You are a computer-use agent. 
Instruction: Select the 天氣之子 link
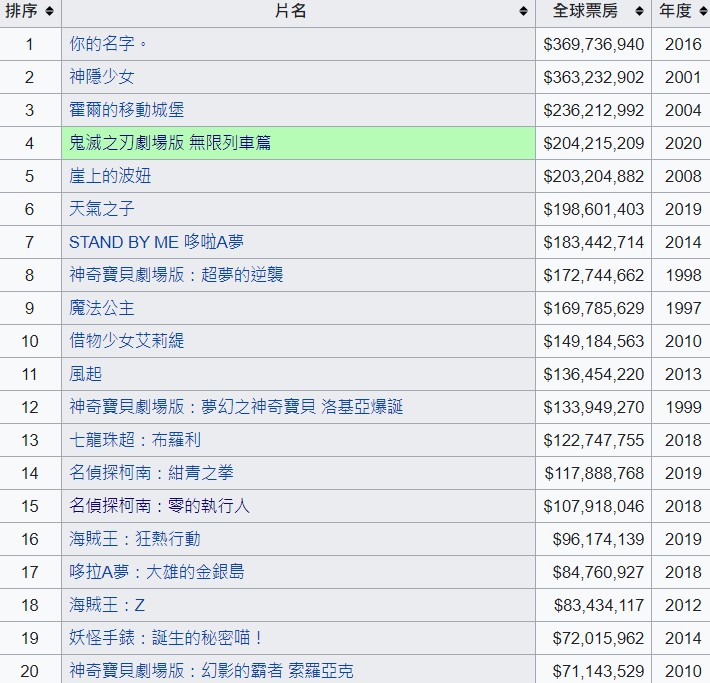(x=101, y=209)
